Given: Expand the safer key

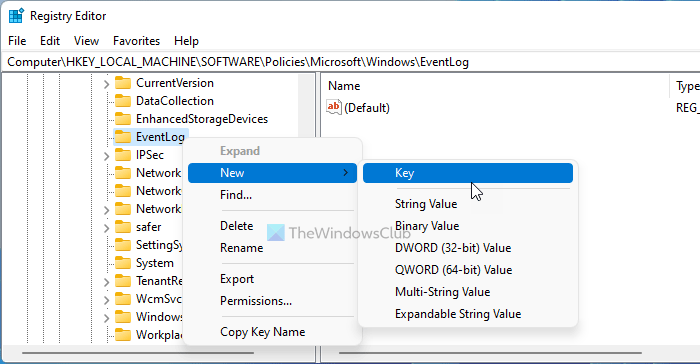Looking at the screenshot, I should pyautogui.click(x=106, y=228).
